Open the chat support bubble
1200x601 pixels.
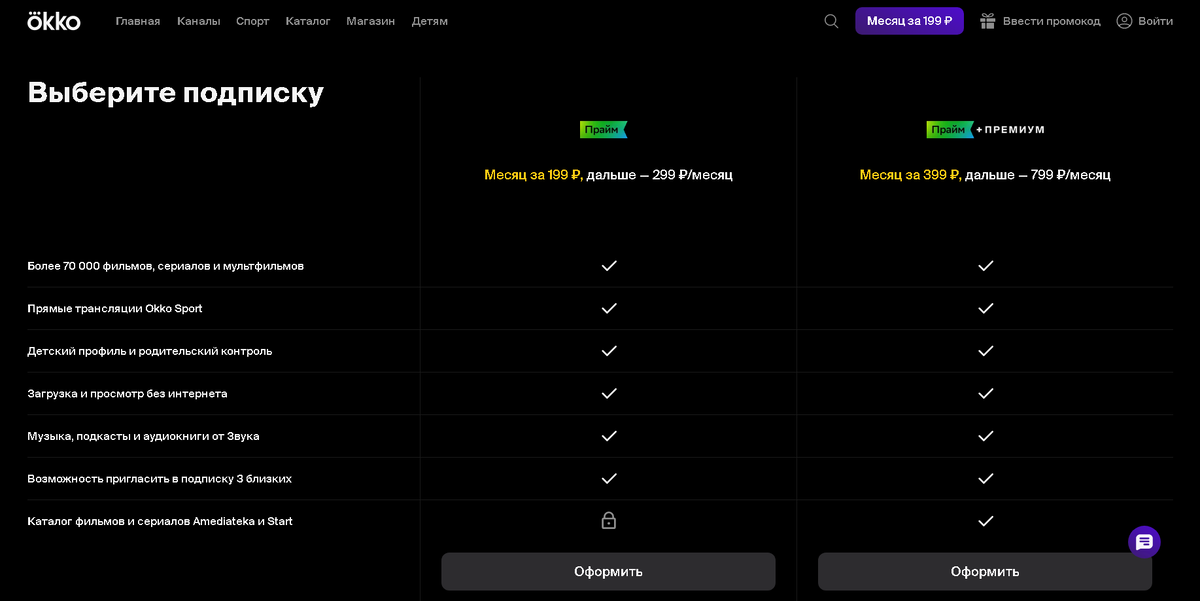tap(1144, 542)
